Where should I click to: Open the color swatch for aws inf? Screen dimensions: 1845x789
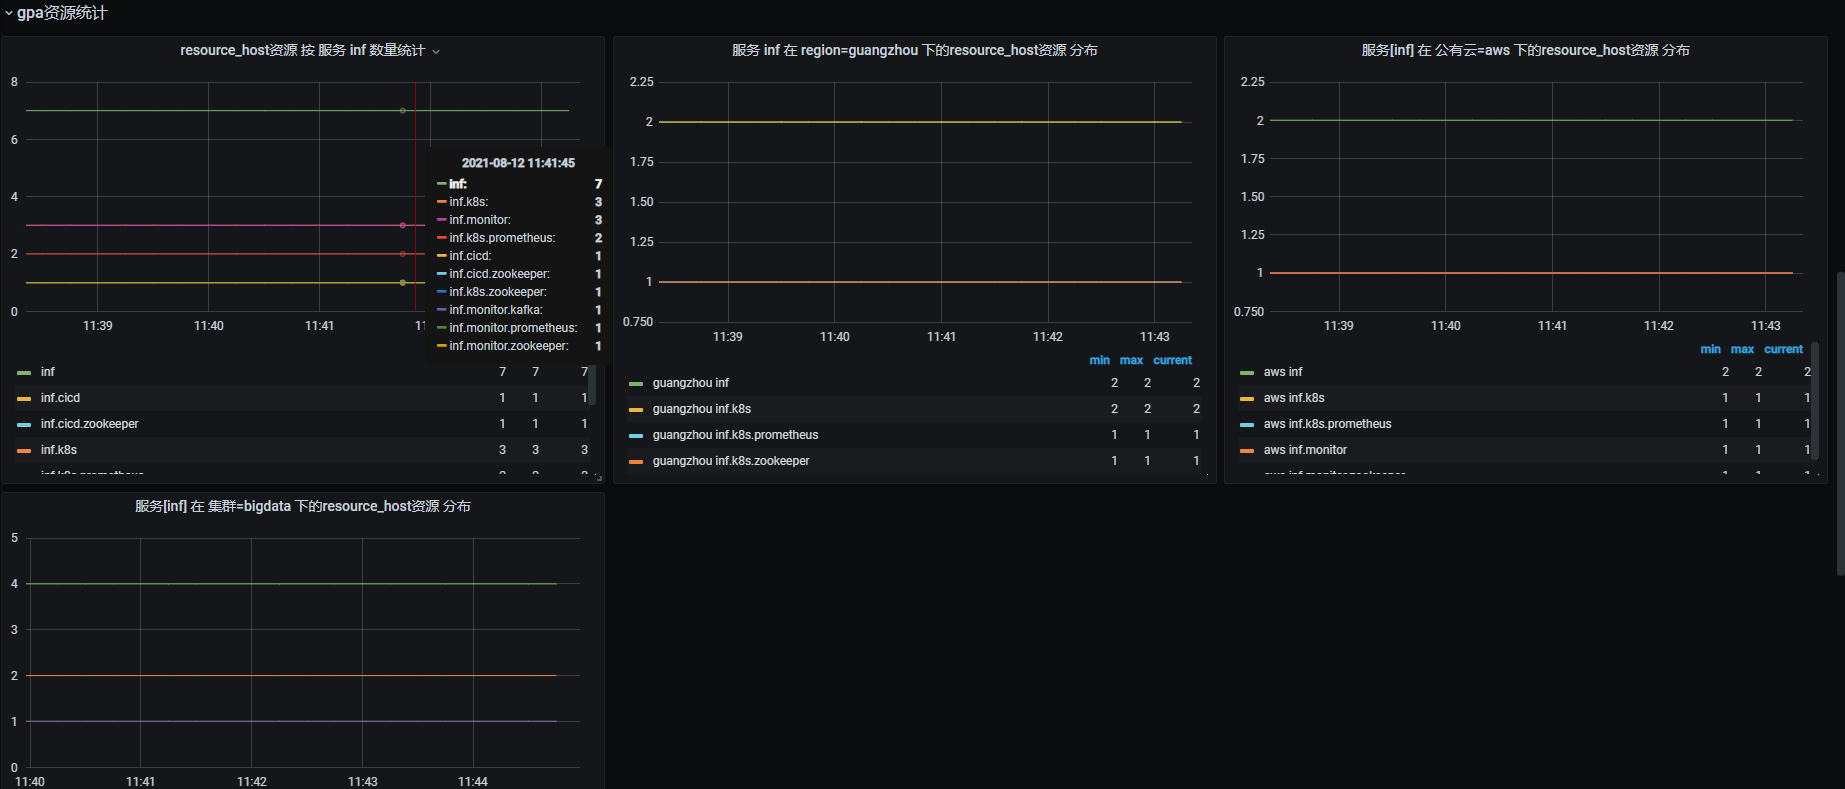click(x=1247, y=373)
